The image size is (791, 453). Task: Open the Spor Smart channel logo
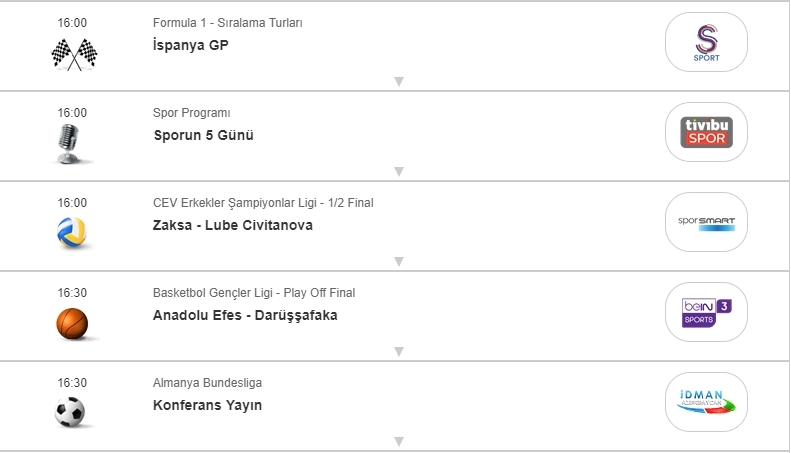click(706, 221)
